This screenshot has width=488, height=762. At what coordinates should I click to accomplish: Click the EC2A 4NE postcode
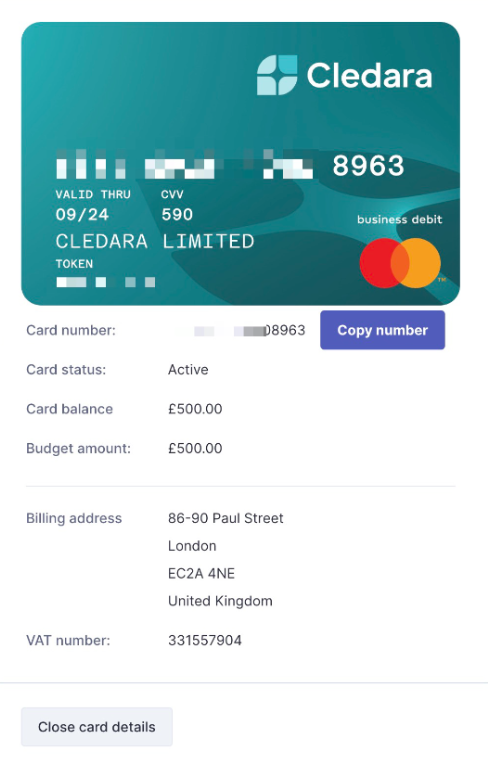[x=201, y=573]
